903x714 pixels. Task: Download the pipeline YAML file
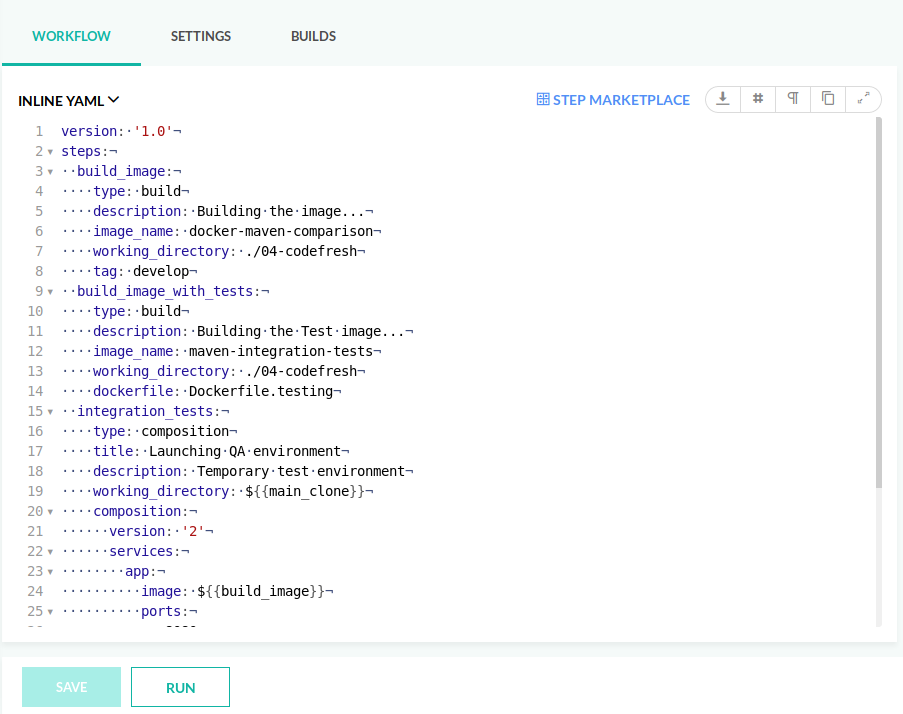pos(722,99)
